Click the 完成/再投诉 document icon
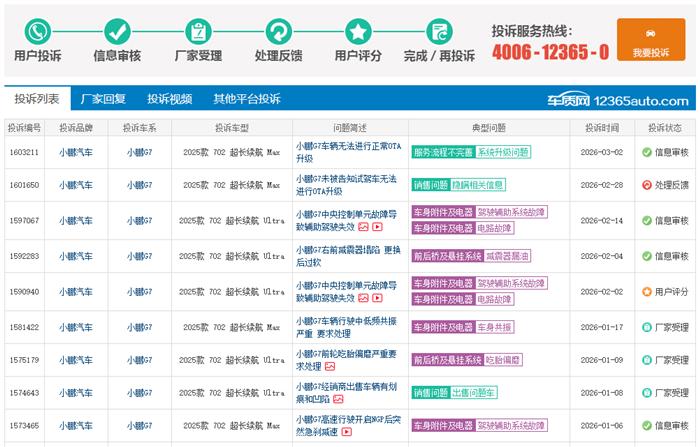Image resolution: width=700 pixels, height=447 pixels. (438, 30)
